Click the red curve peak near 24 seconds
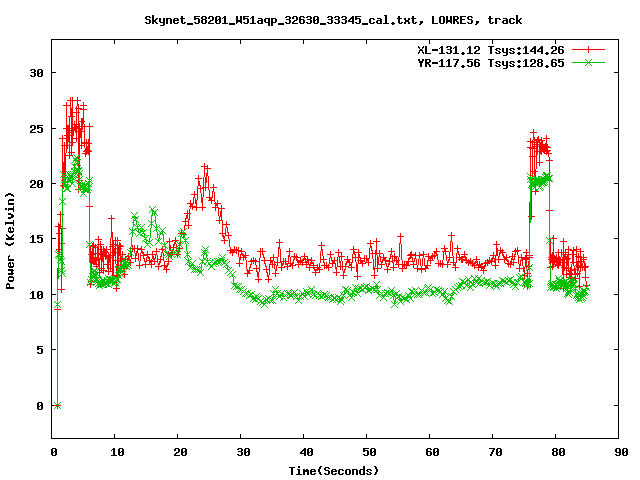This screenshot has height=480, width=640. pos(205,167)
